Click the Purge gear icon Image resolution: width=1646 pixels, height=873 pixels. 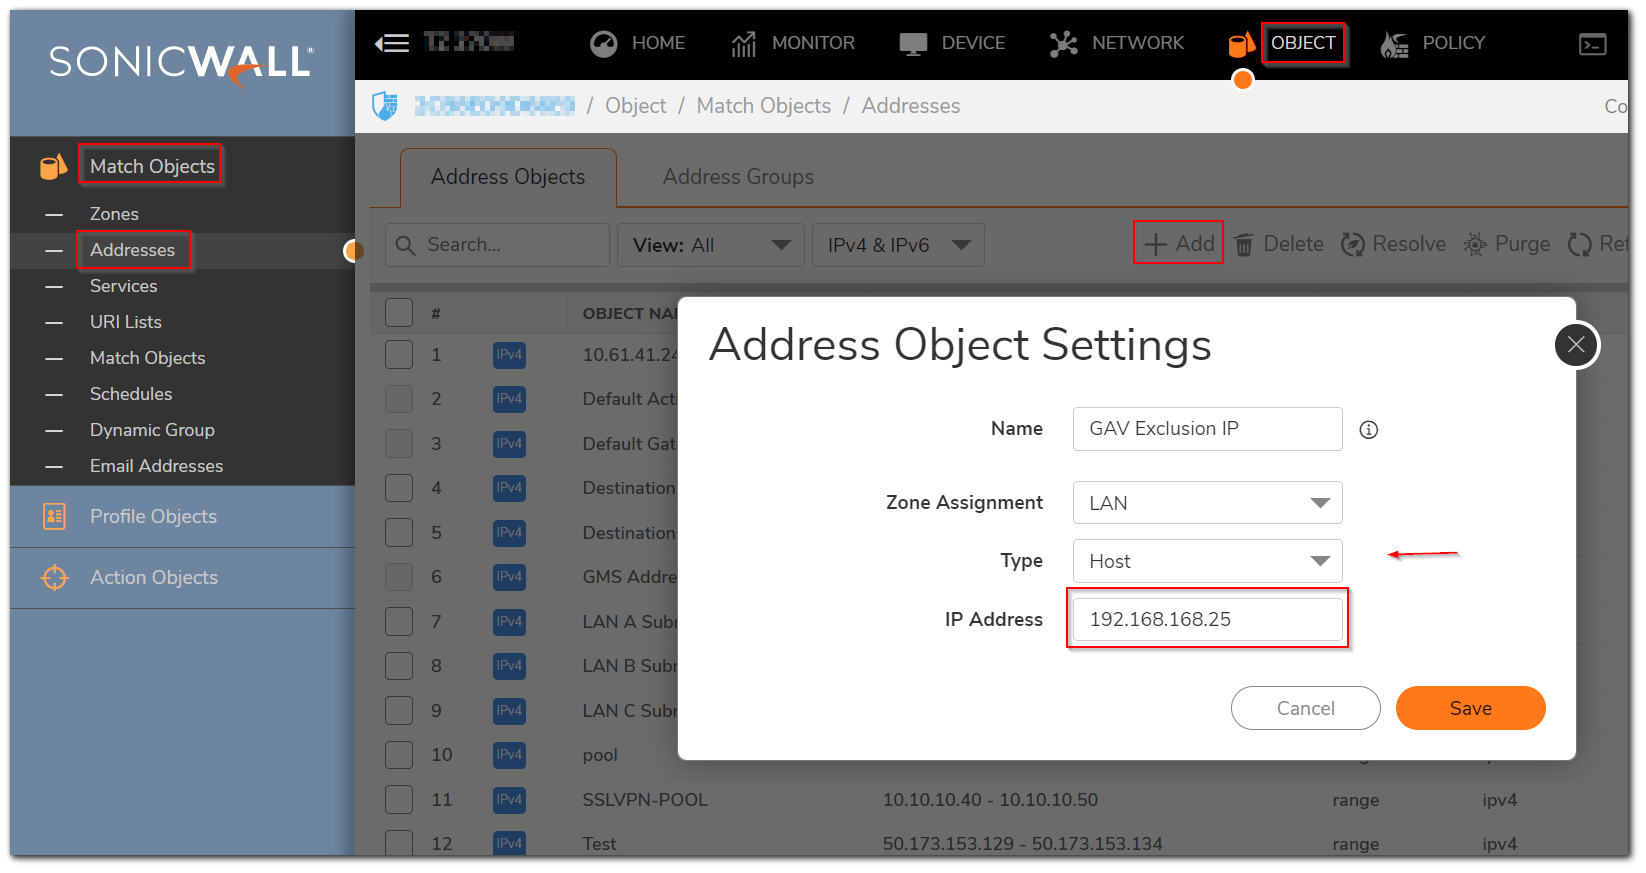[x=1475, y=245]
